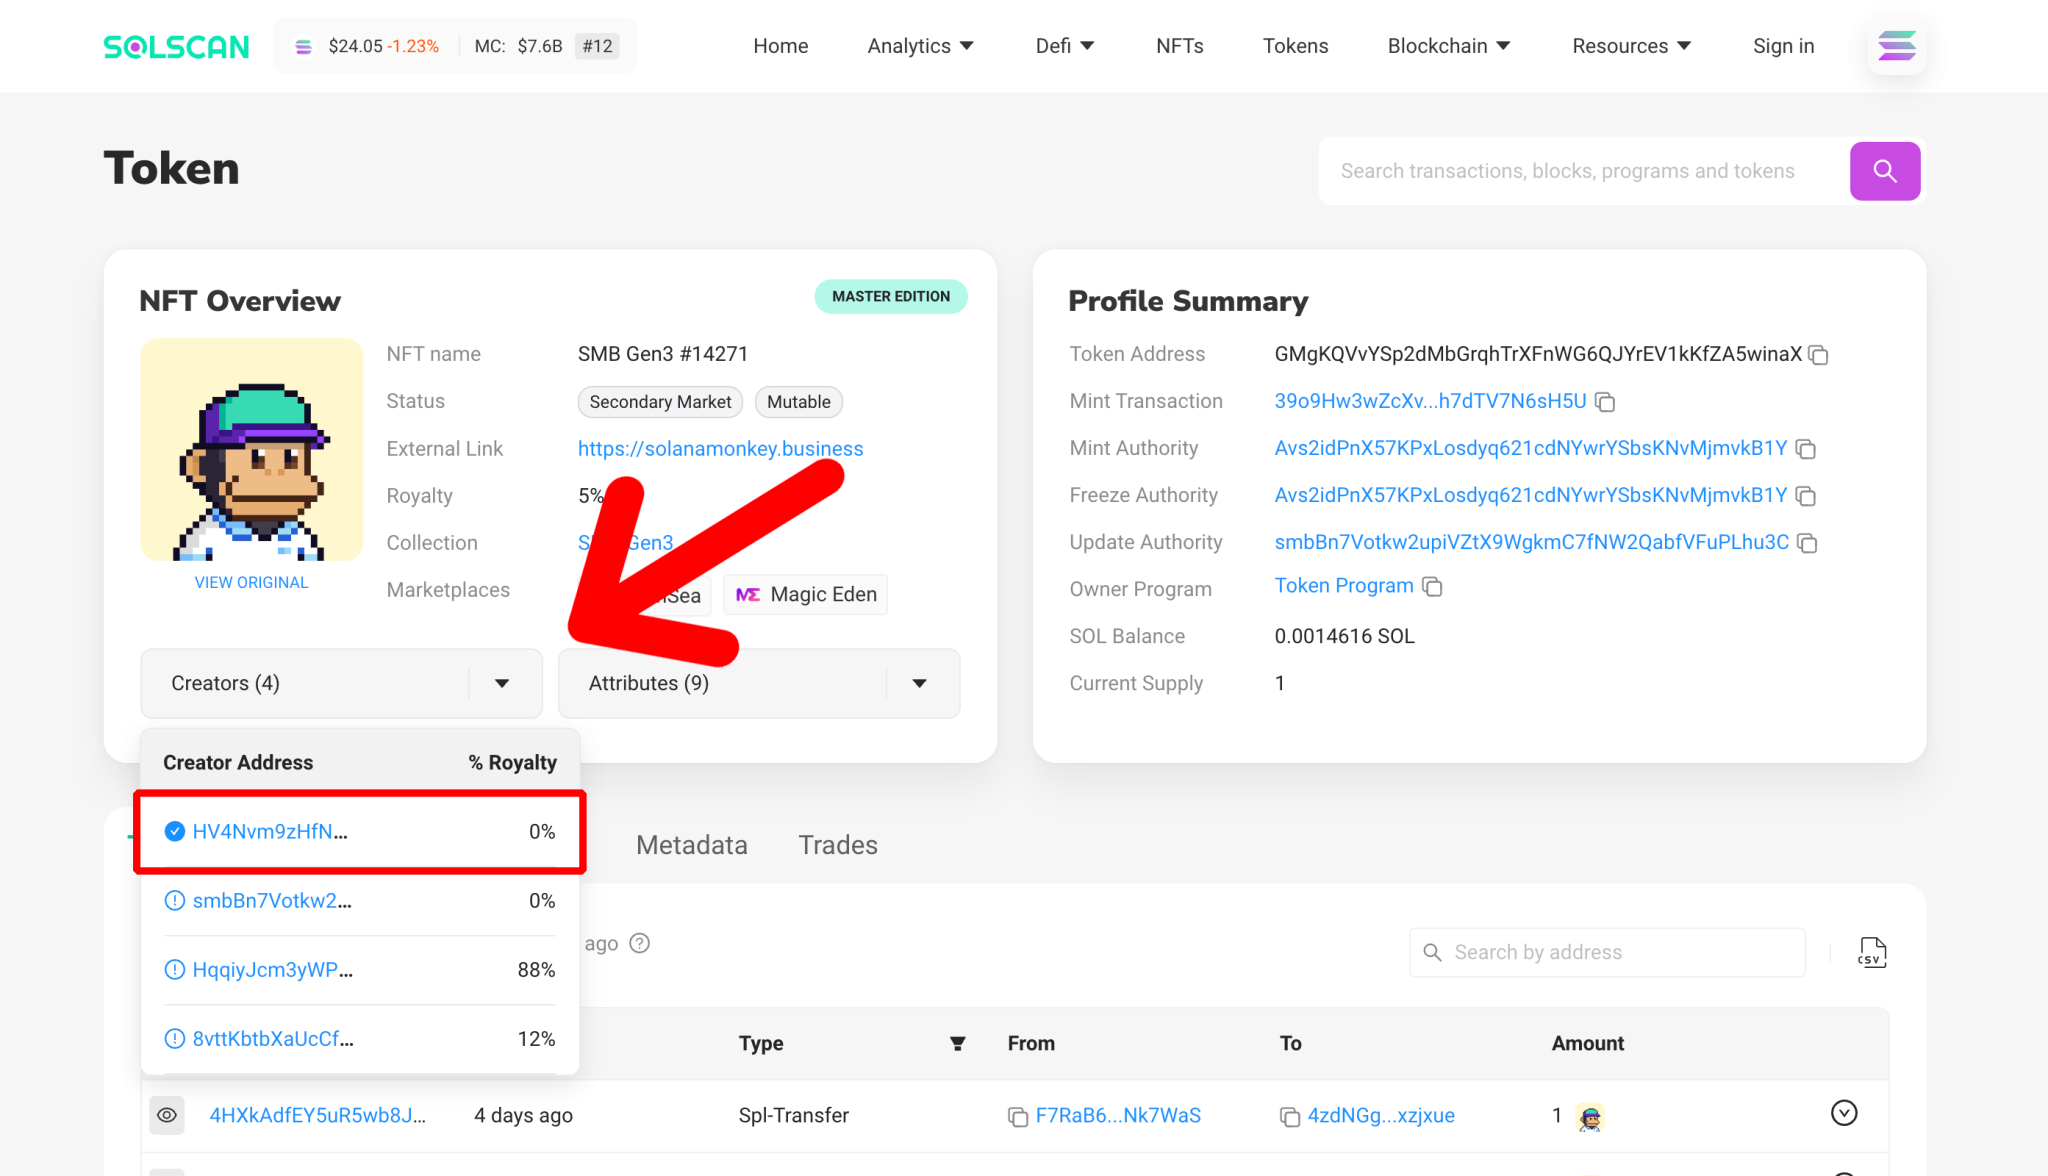Focus the main search transactions field

pos(1584,171)
